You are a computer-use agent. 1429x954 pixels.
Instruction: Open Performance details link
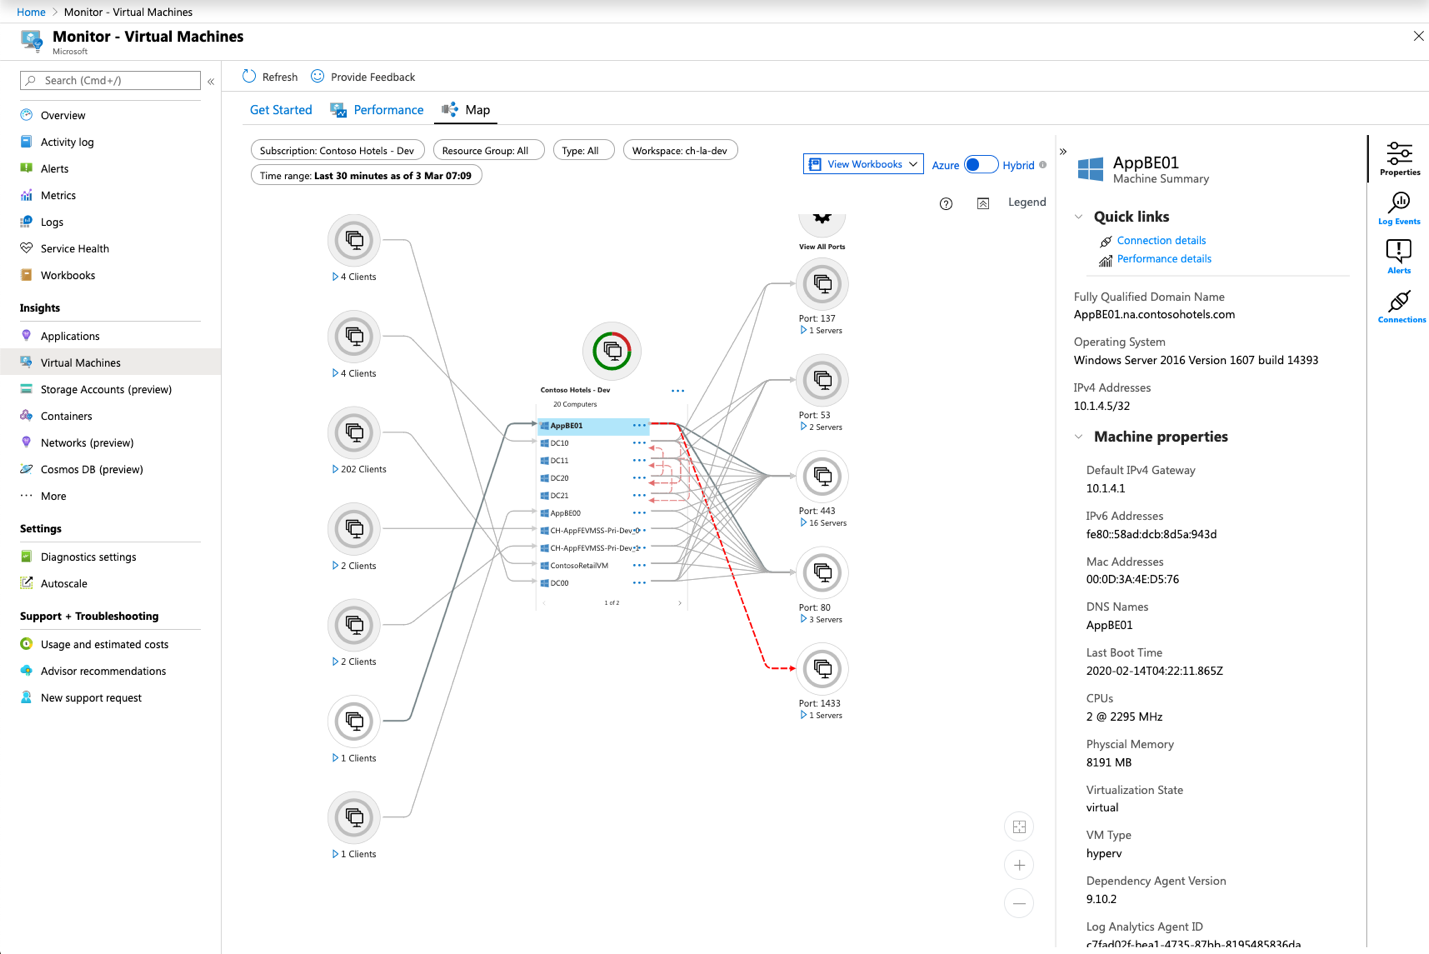(x=1164, y=259)
